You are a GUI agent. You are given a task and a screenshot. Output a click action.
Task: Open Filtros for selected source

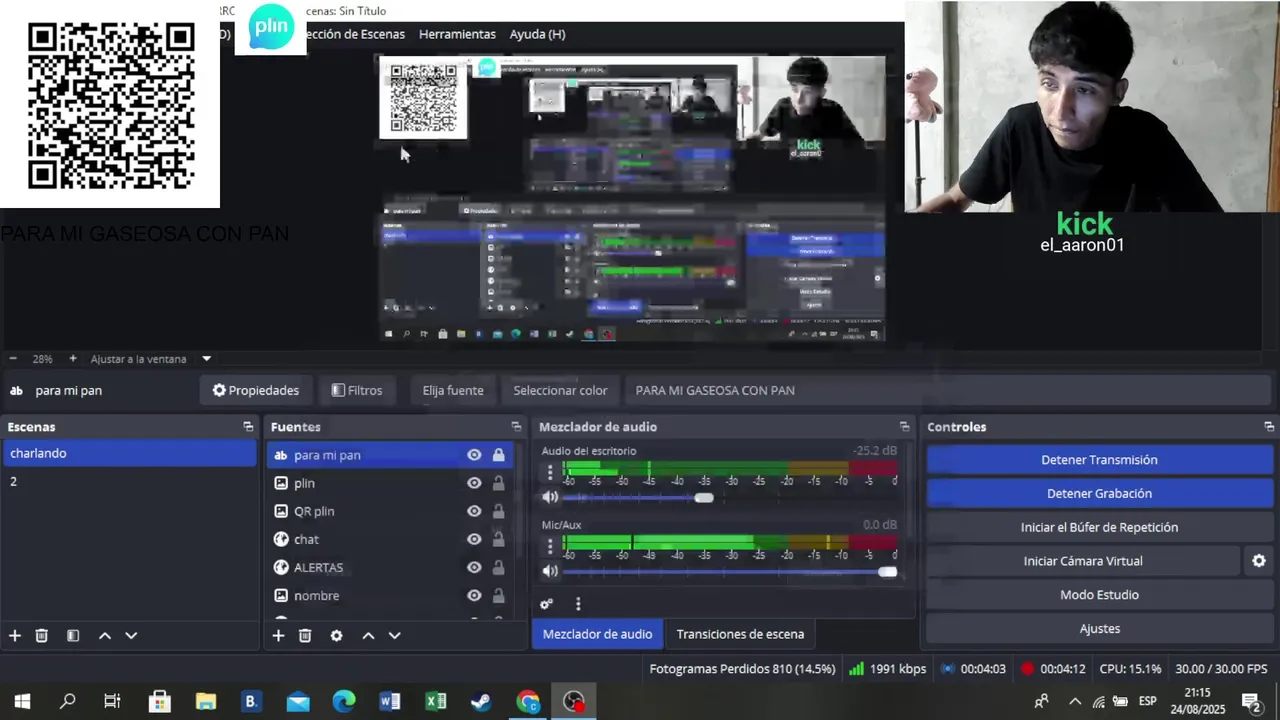pos(357,390)
